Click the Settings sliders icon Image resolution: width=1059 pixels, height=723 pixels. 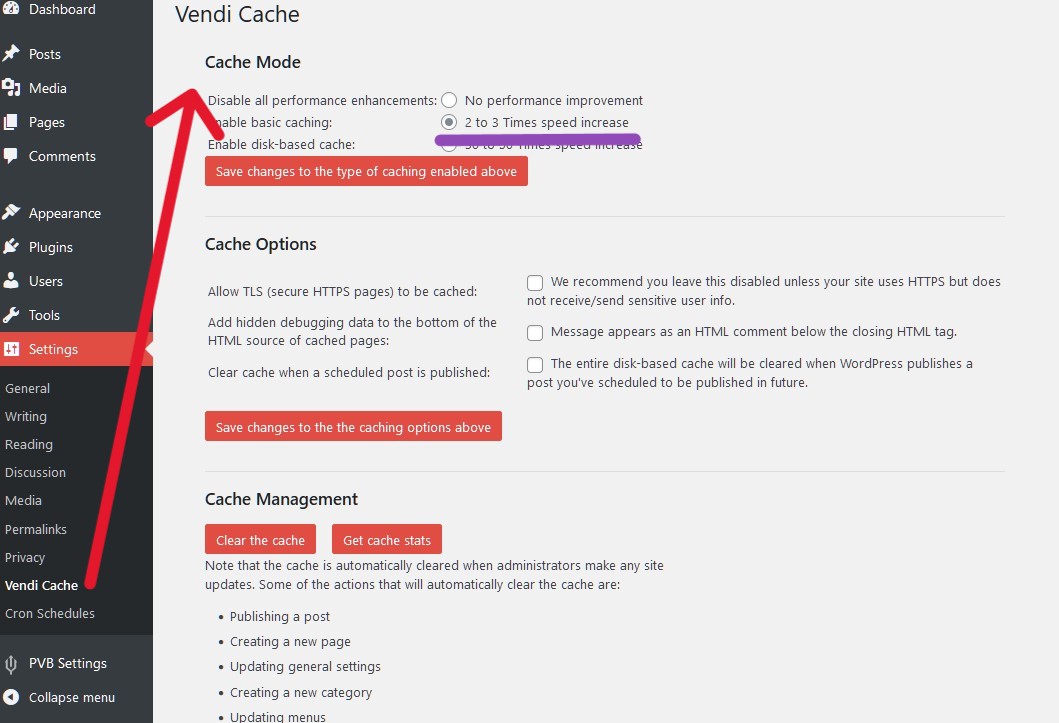(11, 349)
